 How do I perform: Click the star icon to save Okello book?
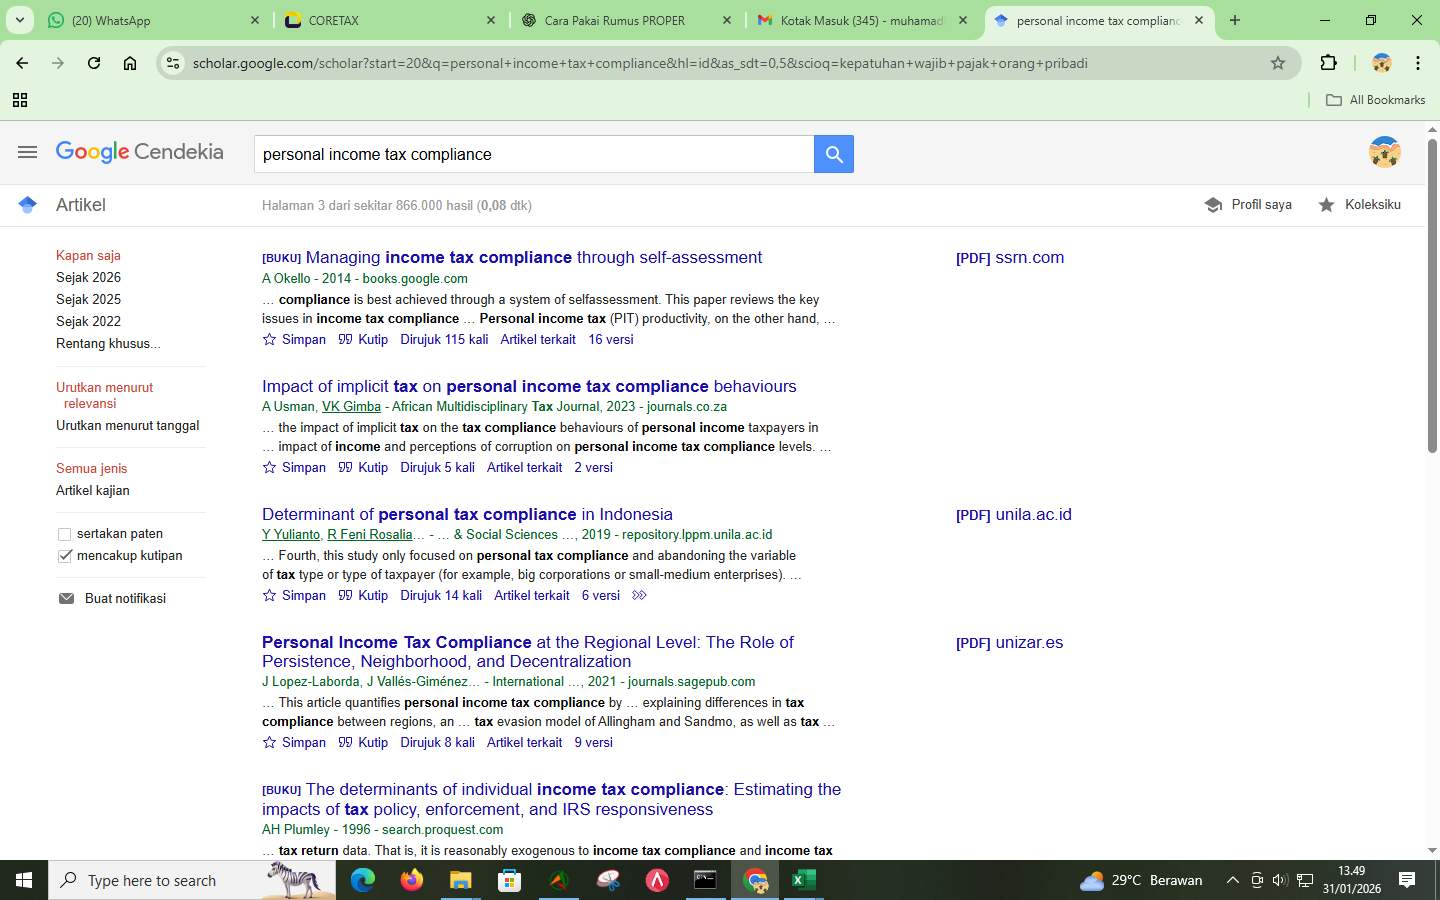[269, 339]
